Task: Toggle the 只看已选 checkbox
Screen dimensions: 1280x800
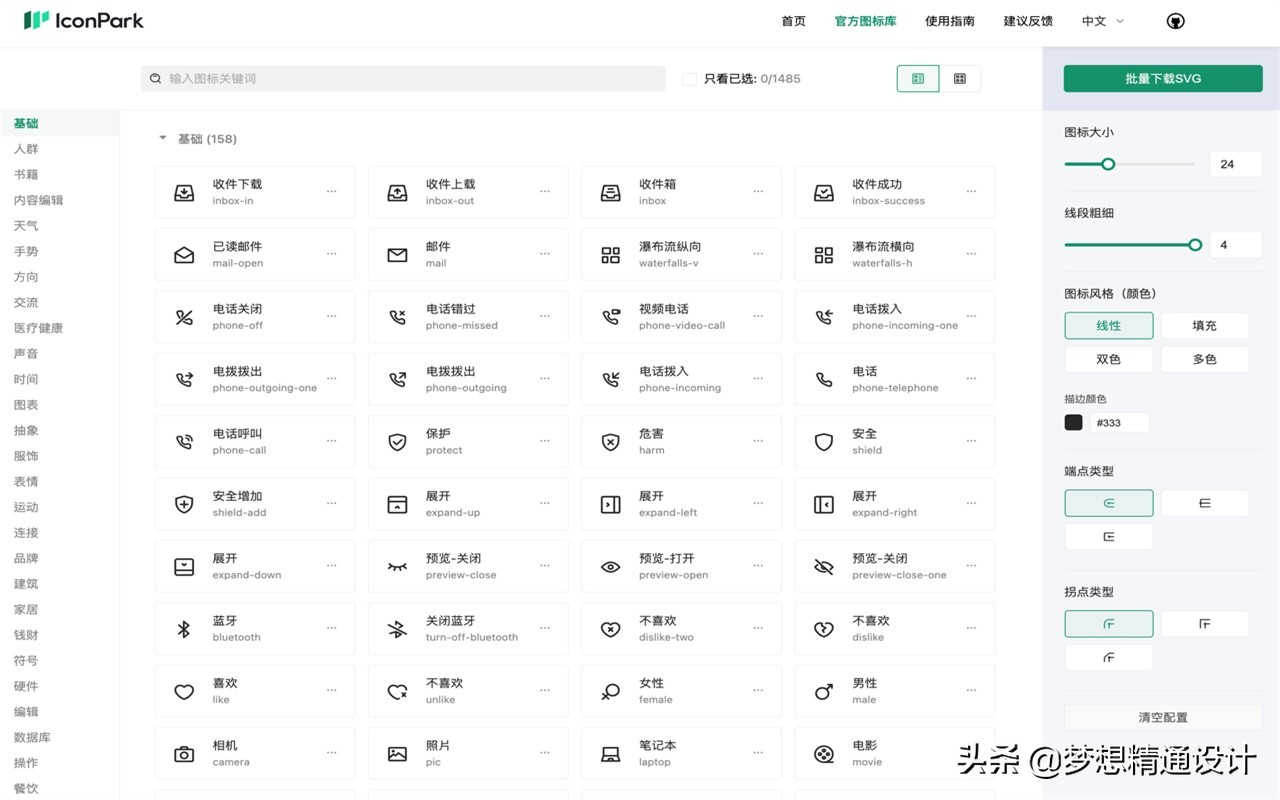Action: coord(689,79)
